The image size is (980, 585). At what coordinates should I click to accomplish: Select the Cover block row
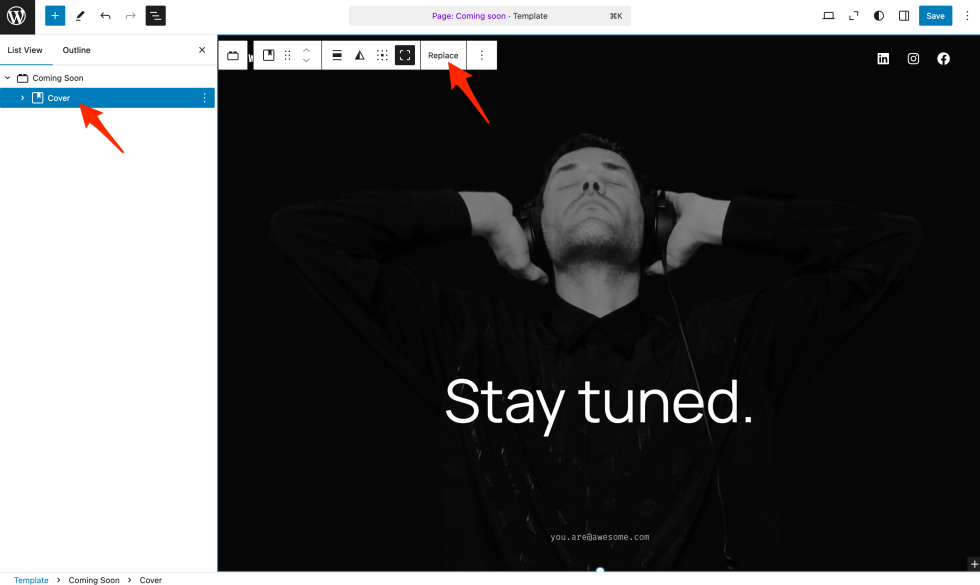point(108,98)
